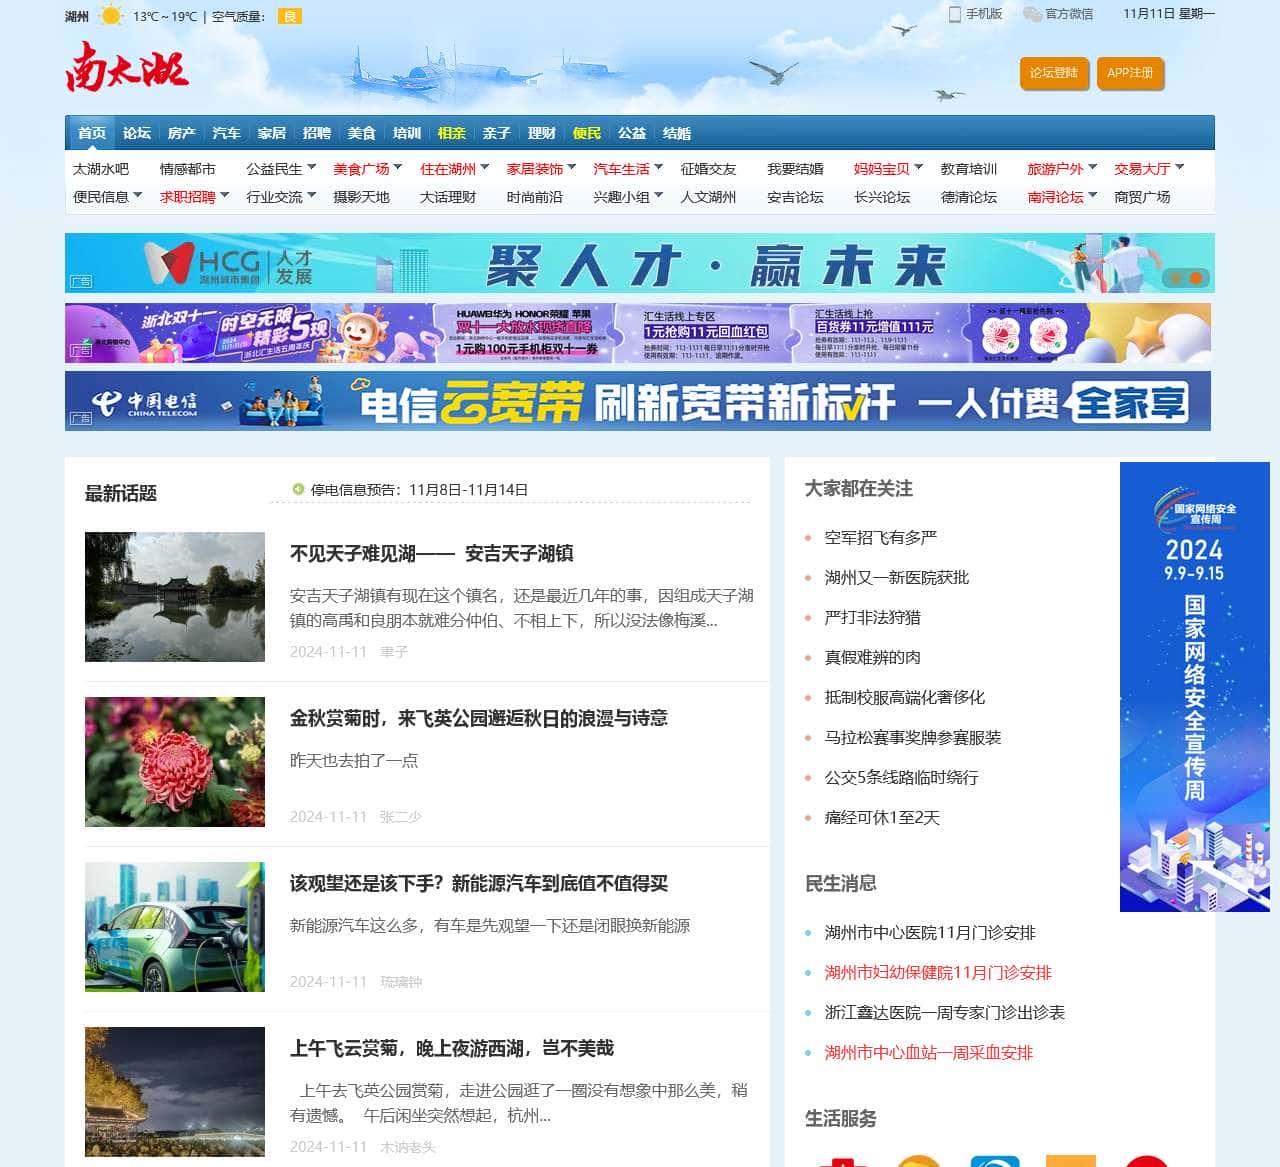This screenshot has width=1280, height=1167.
Task: Open article 金秋赏菊时，来飞英公园邂逅秋日的浪漫与诗意
Action: coord(479,718)
